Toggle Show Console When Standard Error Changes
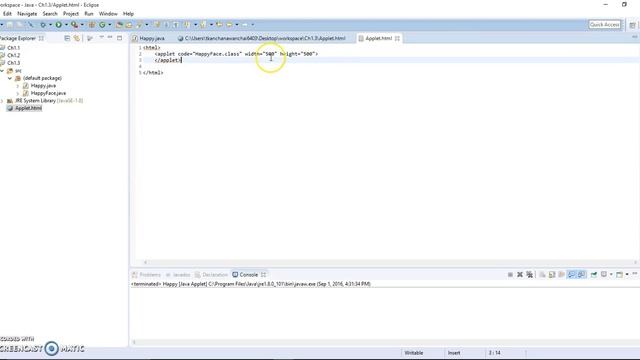The image size is (640, 360). click(x=581, y=275)
